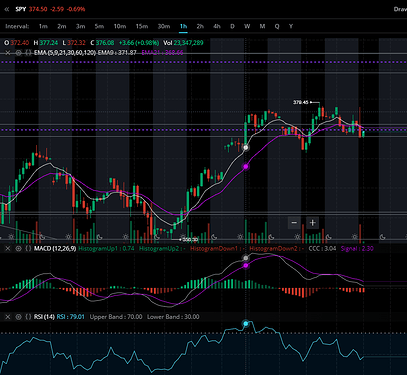Click the O 372.40 open value

tap(16, 43)
